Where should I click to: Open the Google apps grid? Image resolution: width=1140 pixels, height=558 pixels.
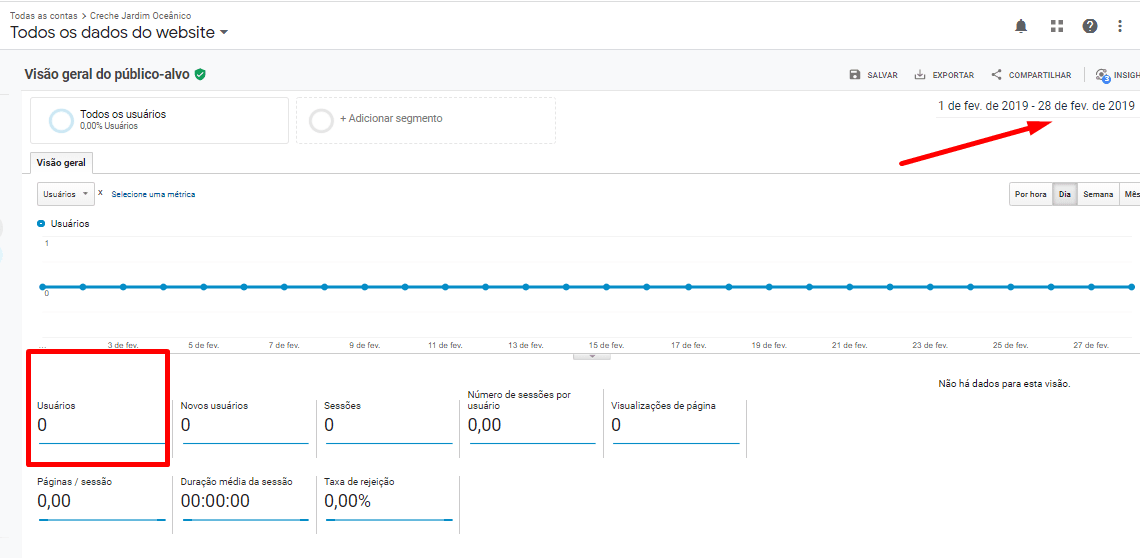click(1057, 26)
